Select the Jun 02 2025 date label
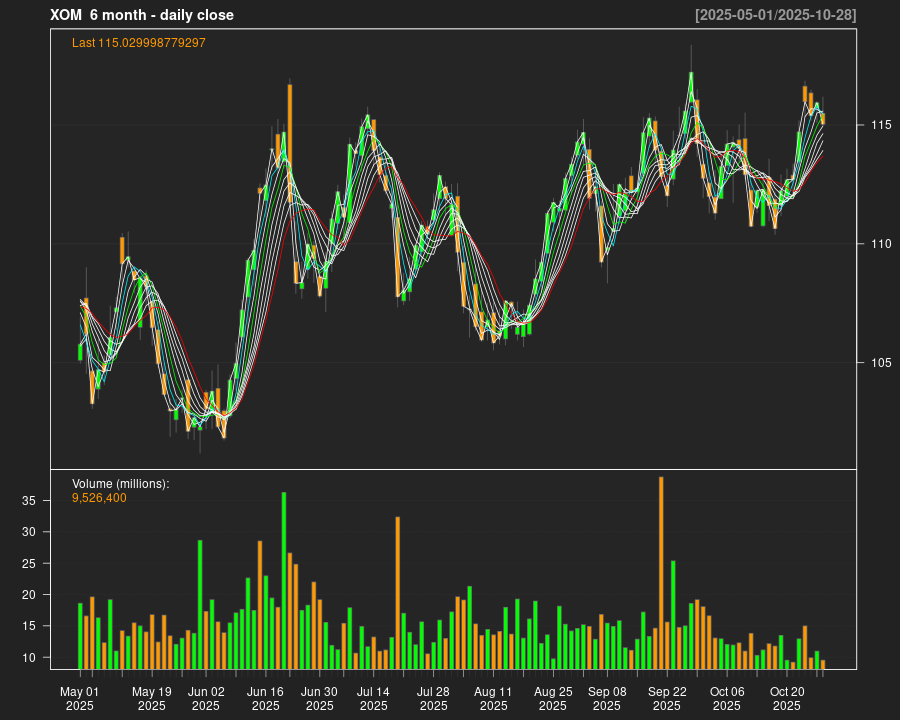 tap(206, 698)
